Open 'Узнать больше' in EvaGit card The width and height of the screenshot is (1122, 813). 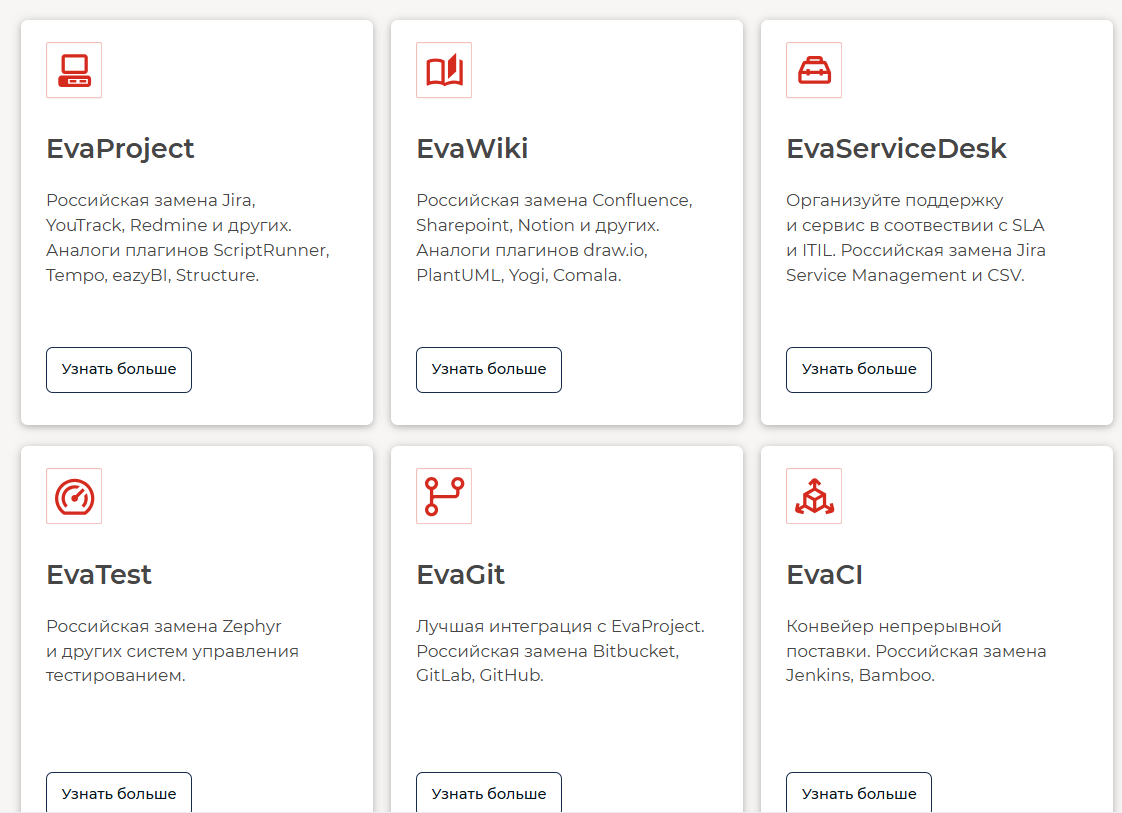(x=488, y=793)
